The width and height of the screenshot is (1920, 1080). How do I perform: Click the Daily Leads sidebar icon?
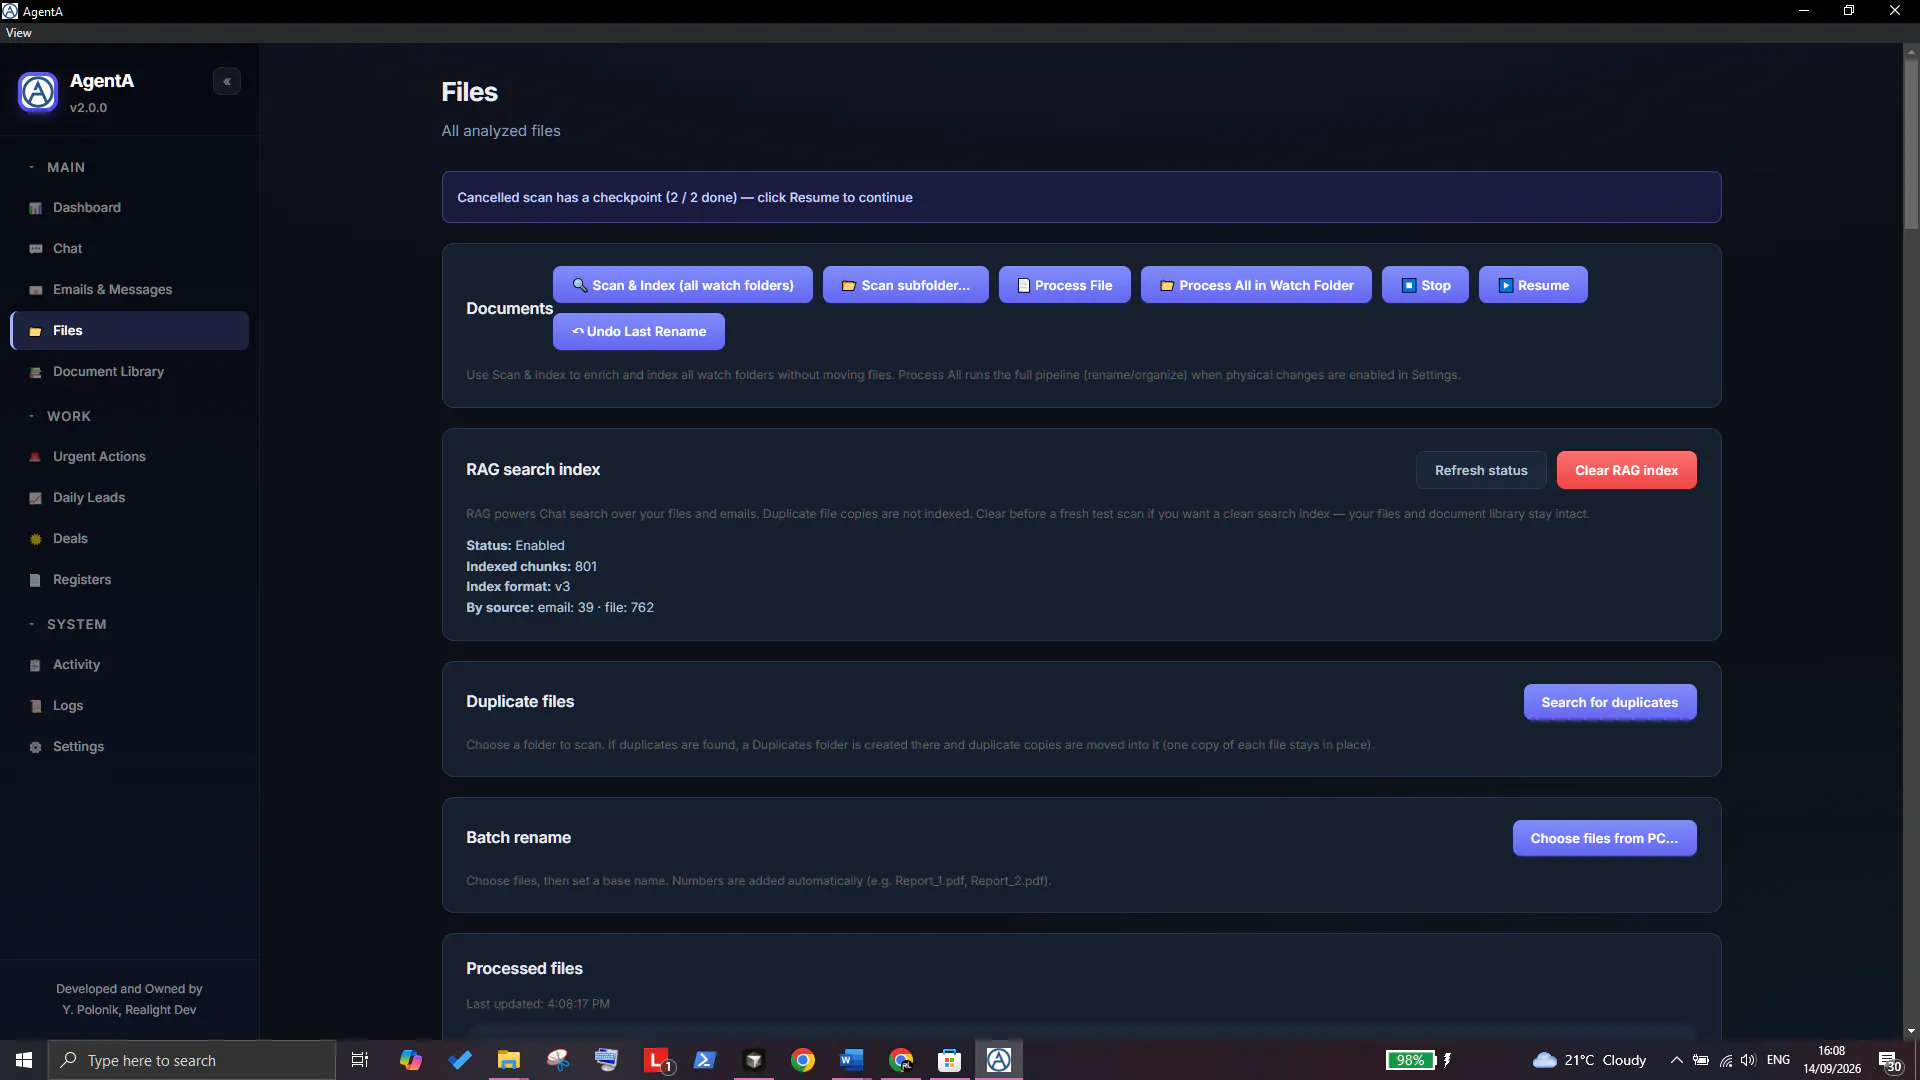tap(35, 498)
